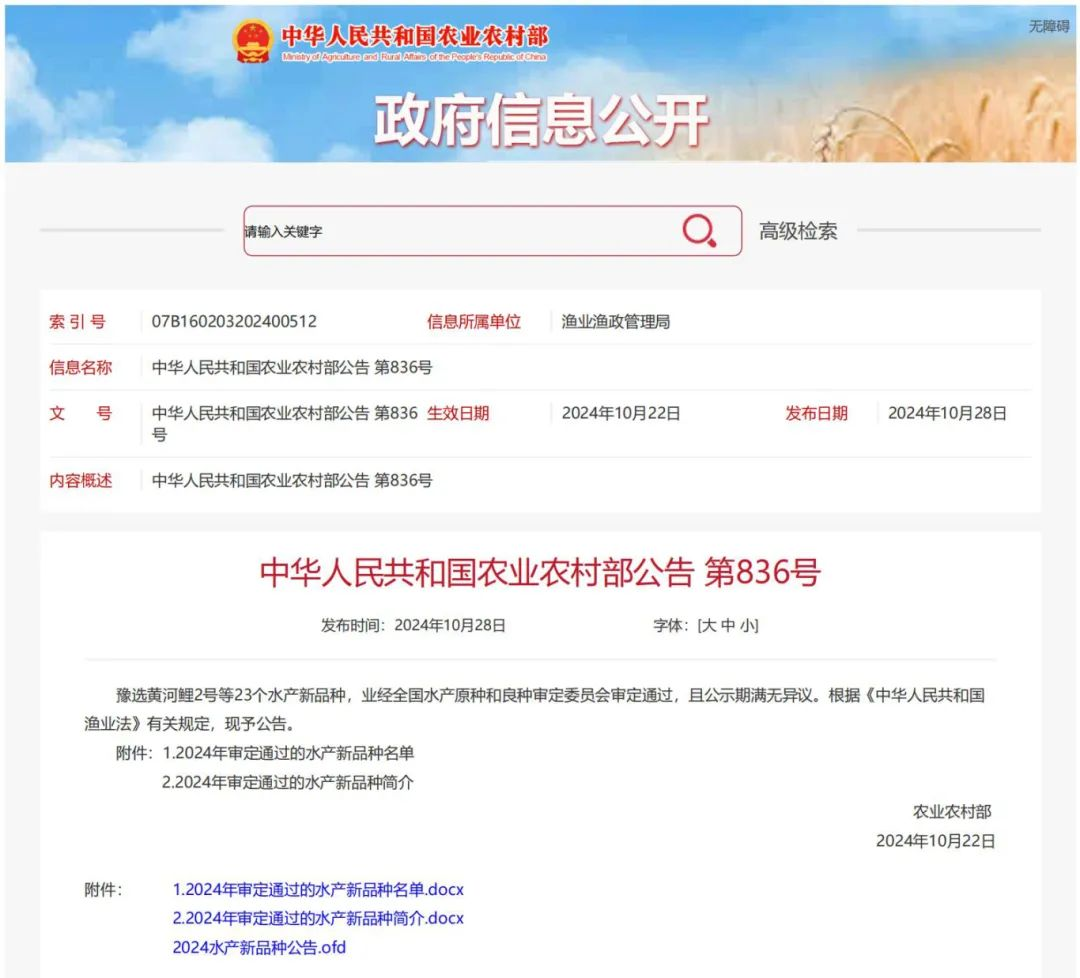Open 高级检索 advanced search
This screenshot has width=1080, height=978.
pyautogui.click(x=797, y=231)
